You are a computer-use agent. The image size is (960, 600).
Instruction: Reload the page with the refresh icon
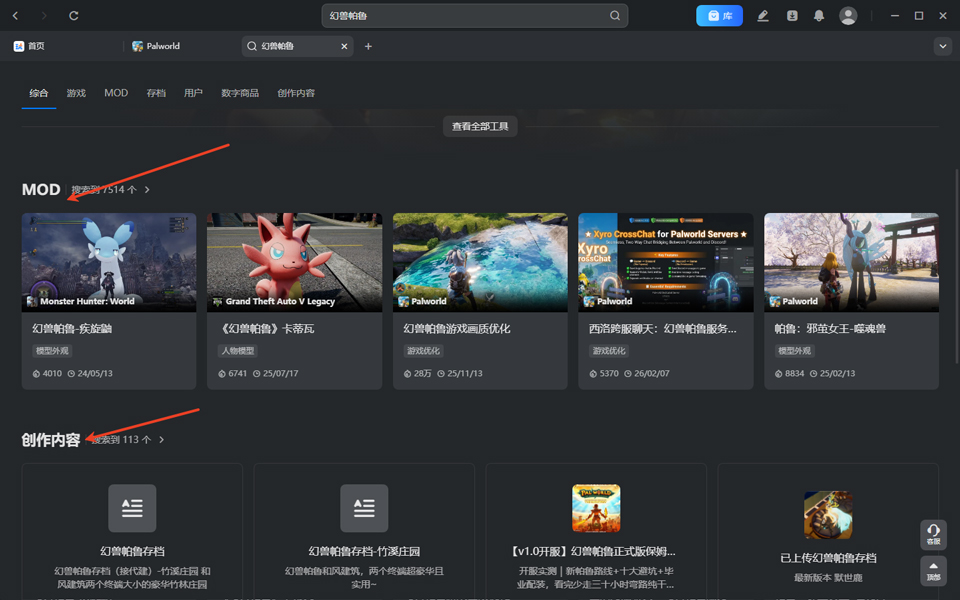[x=73, y=16]
